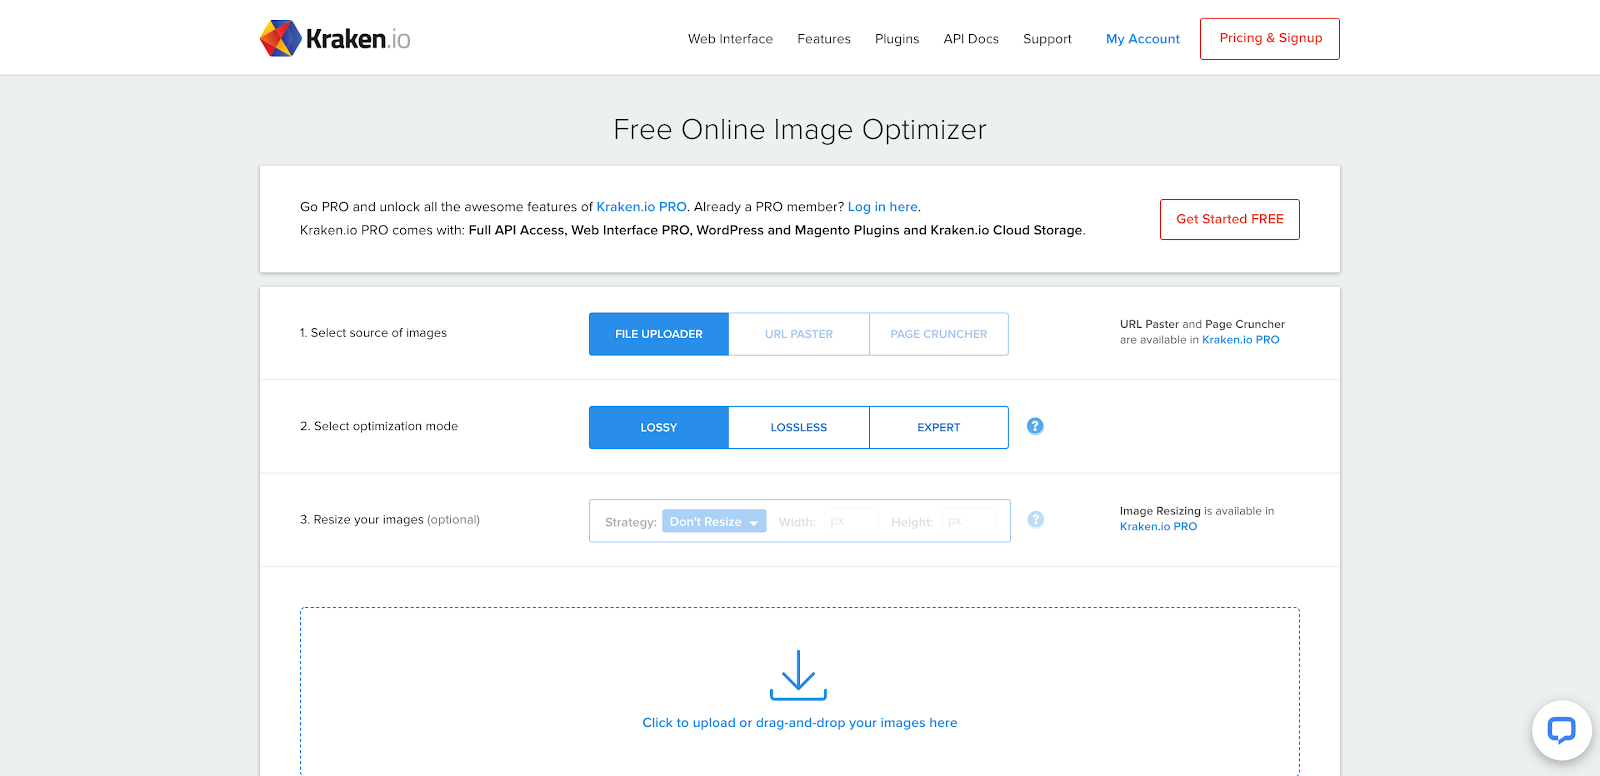Screen dimensions: 1600x776
Task: Open help icon for image resizing
Action: click(1036, 519)
